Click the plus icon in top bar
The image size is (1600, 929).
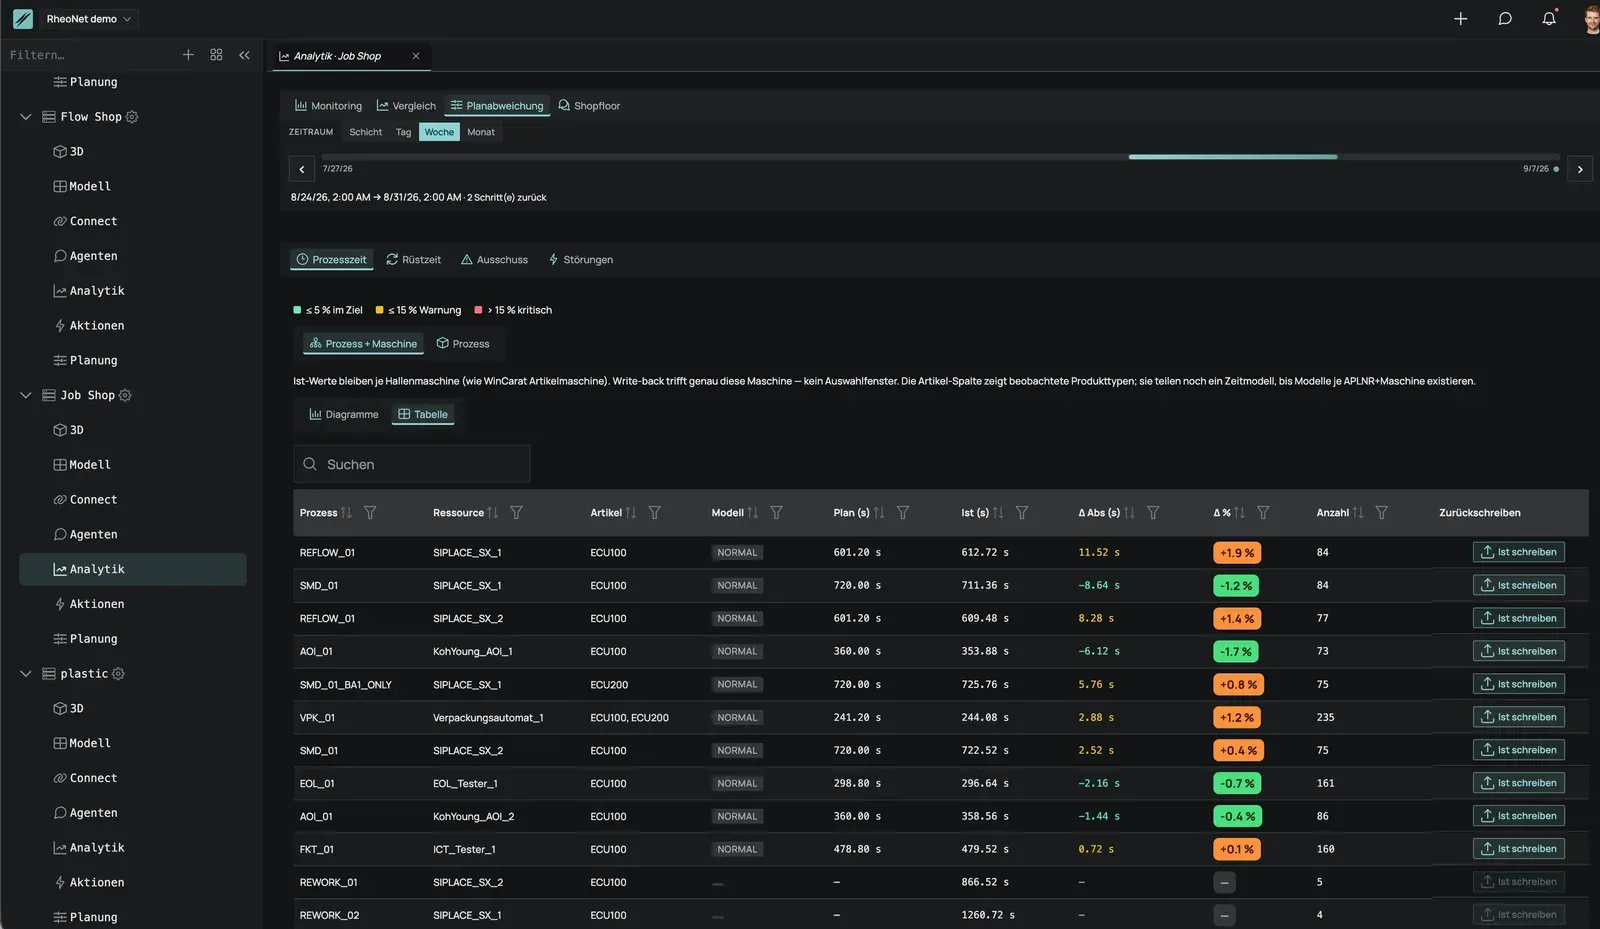click(1460, 19)
